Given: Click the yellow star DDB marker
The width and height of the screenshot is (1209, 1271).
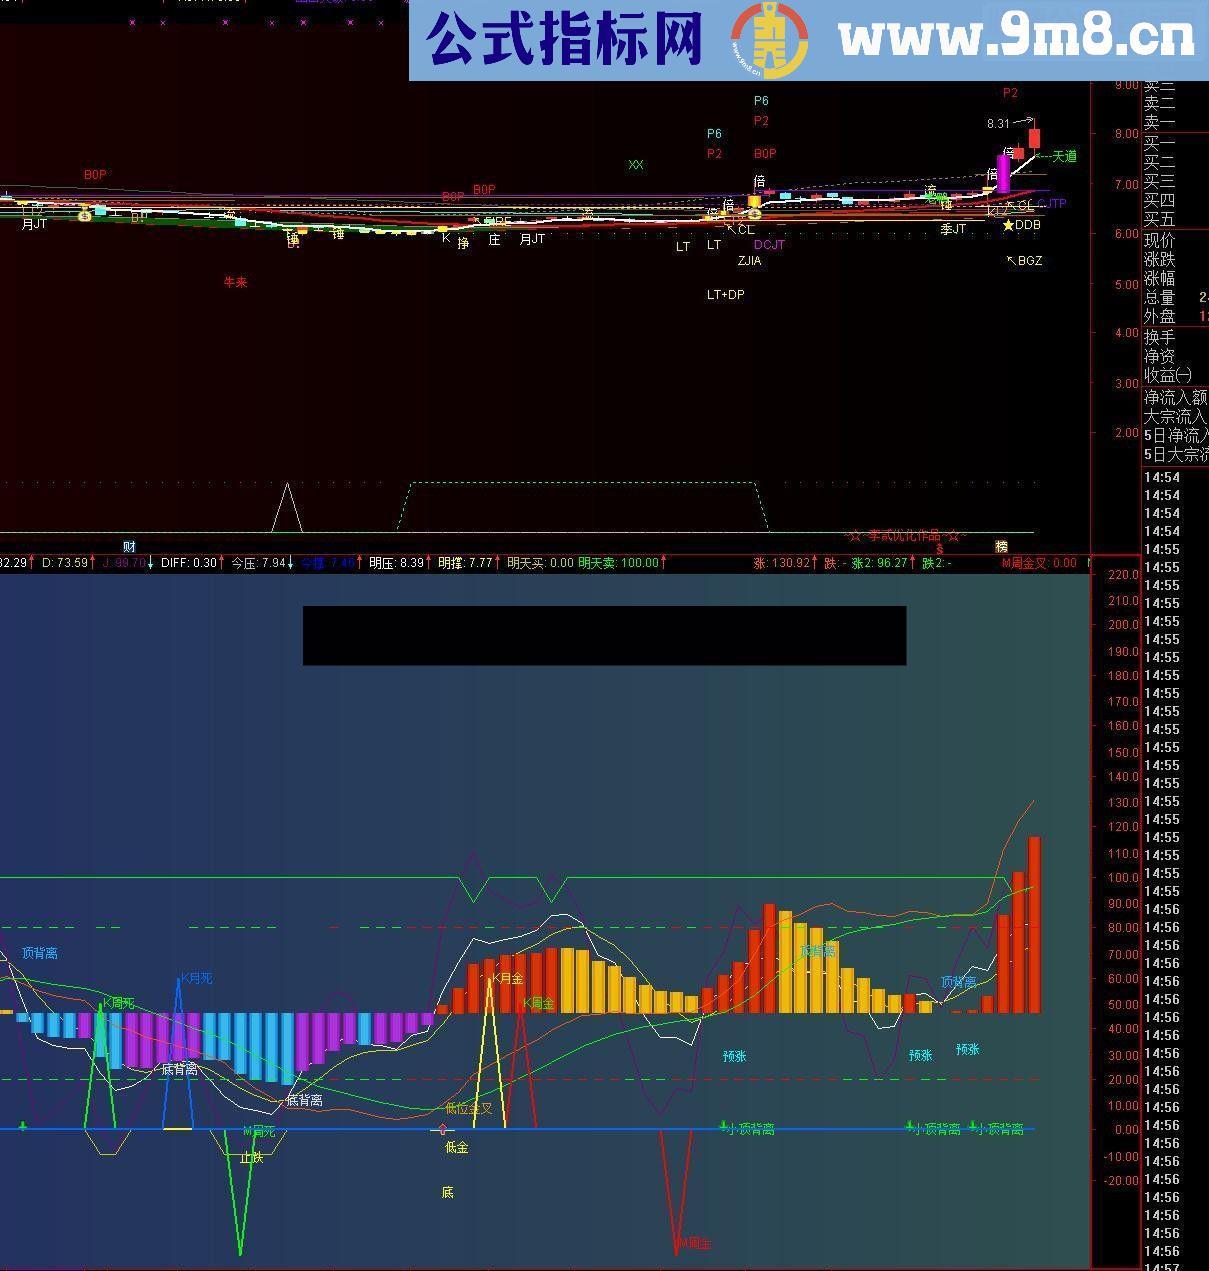Looking at the screenshot, I should click(x=1008, y=226).
